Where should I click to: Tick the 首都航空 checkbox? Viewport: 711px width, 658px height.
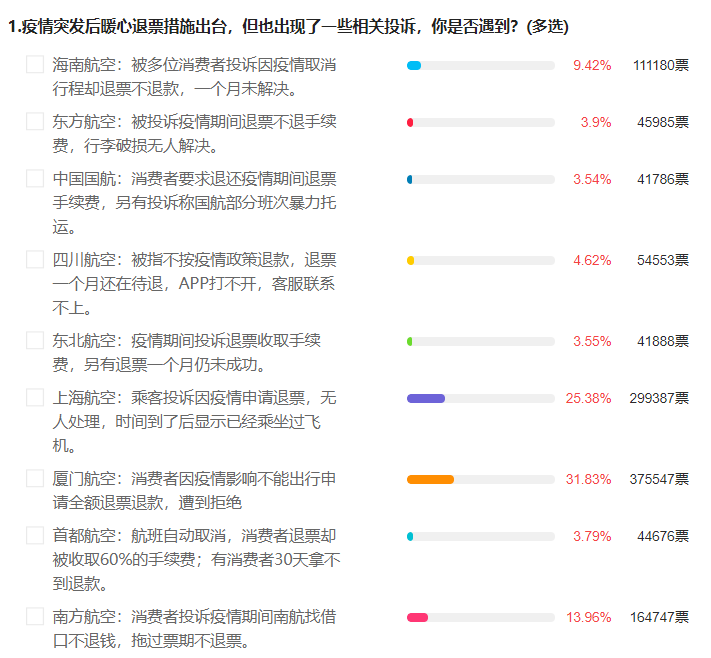(x=35, y=536)
